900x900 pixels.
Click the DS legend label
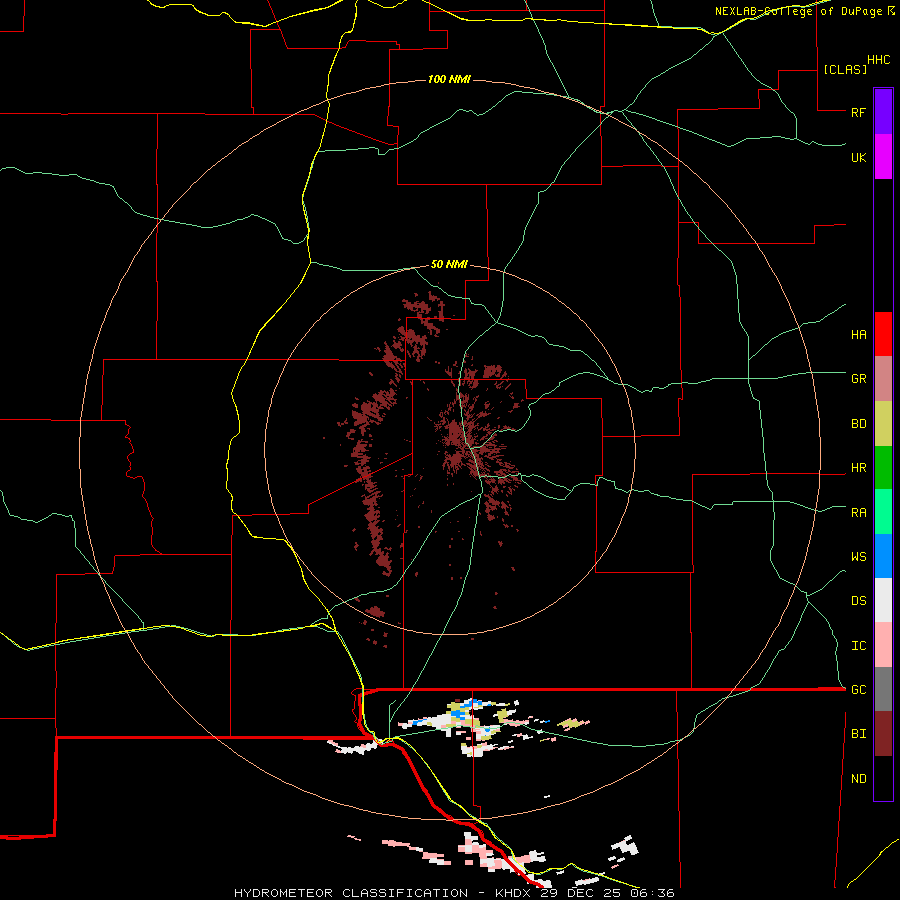(858, 601)
